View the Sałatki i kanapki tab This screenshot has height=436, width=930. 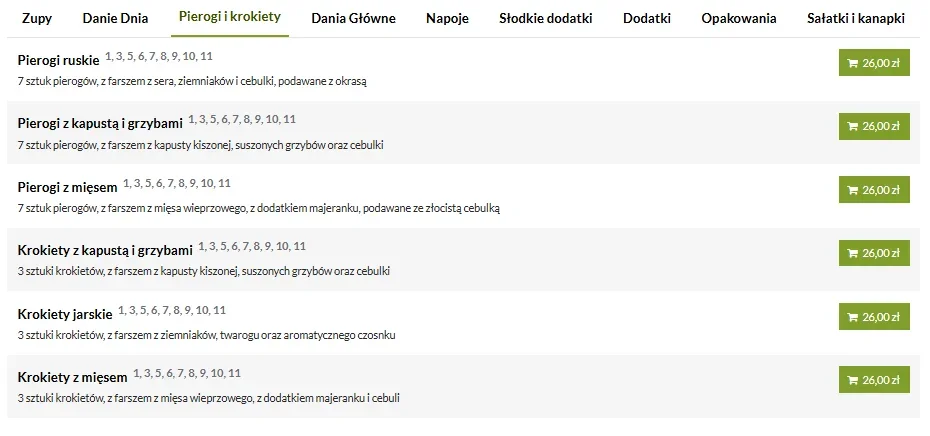[856, 18]
